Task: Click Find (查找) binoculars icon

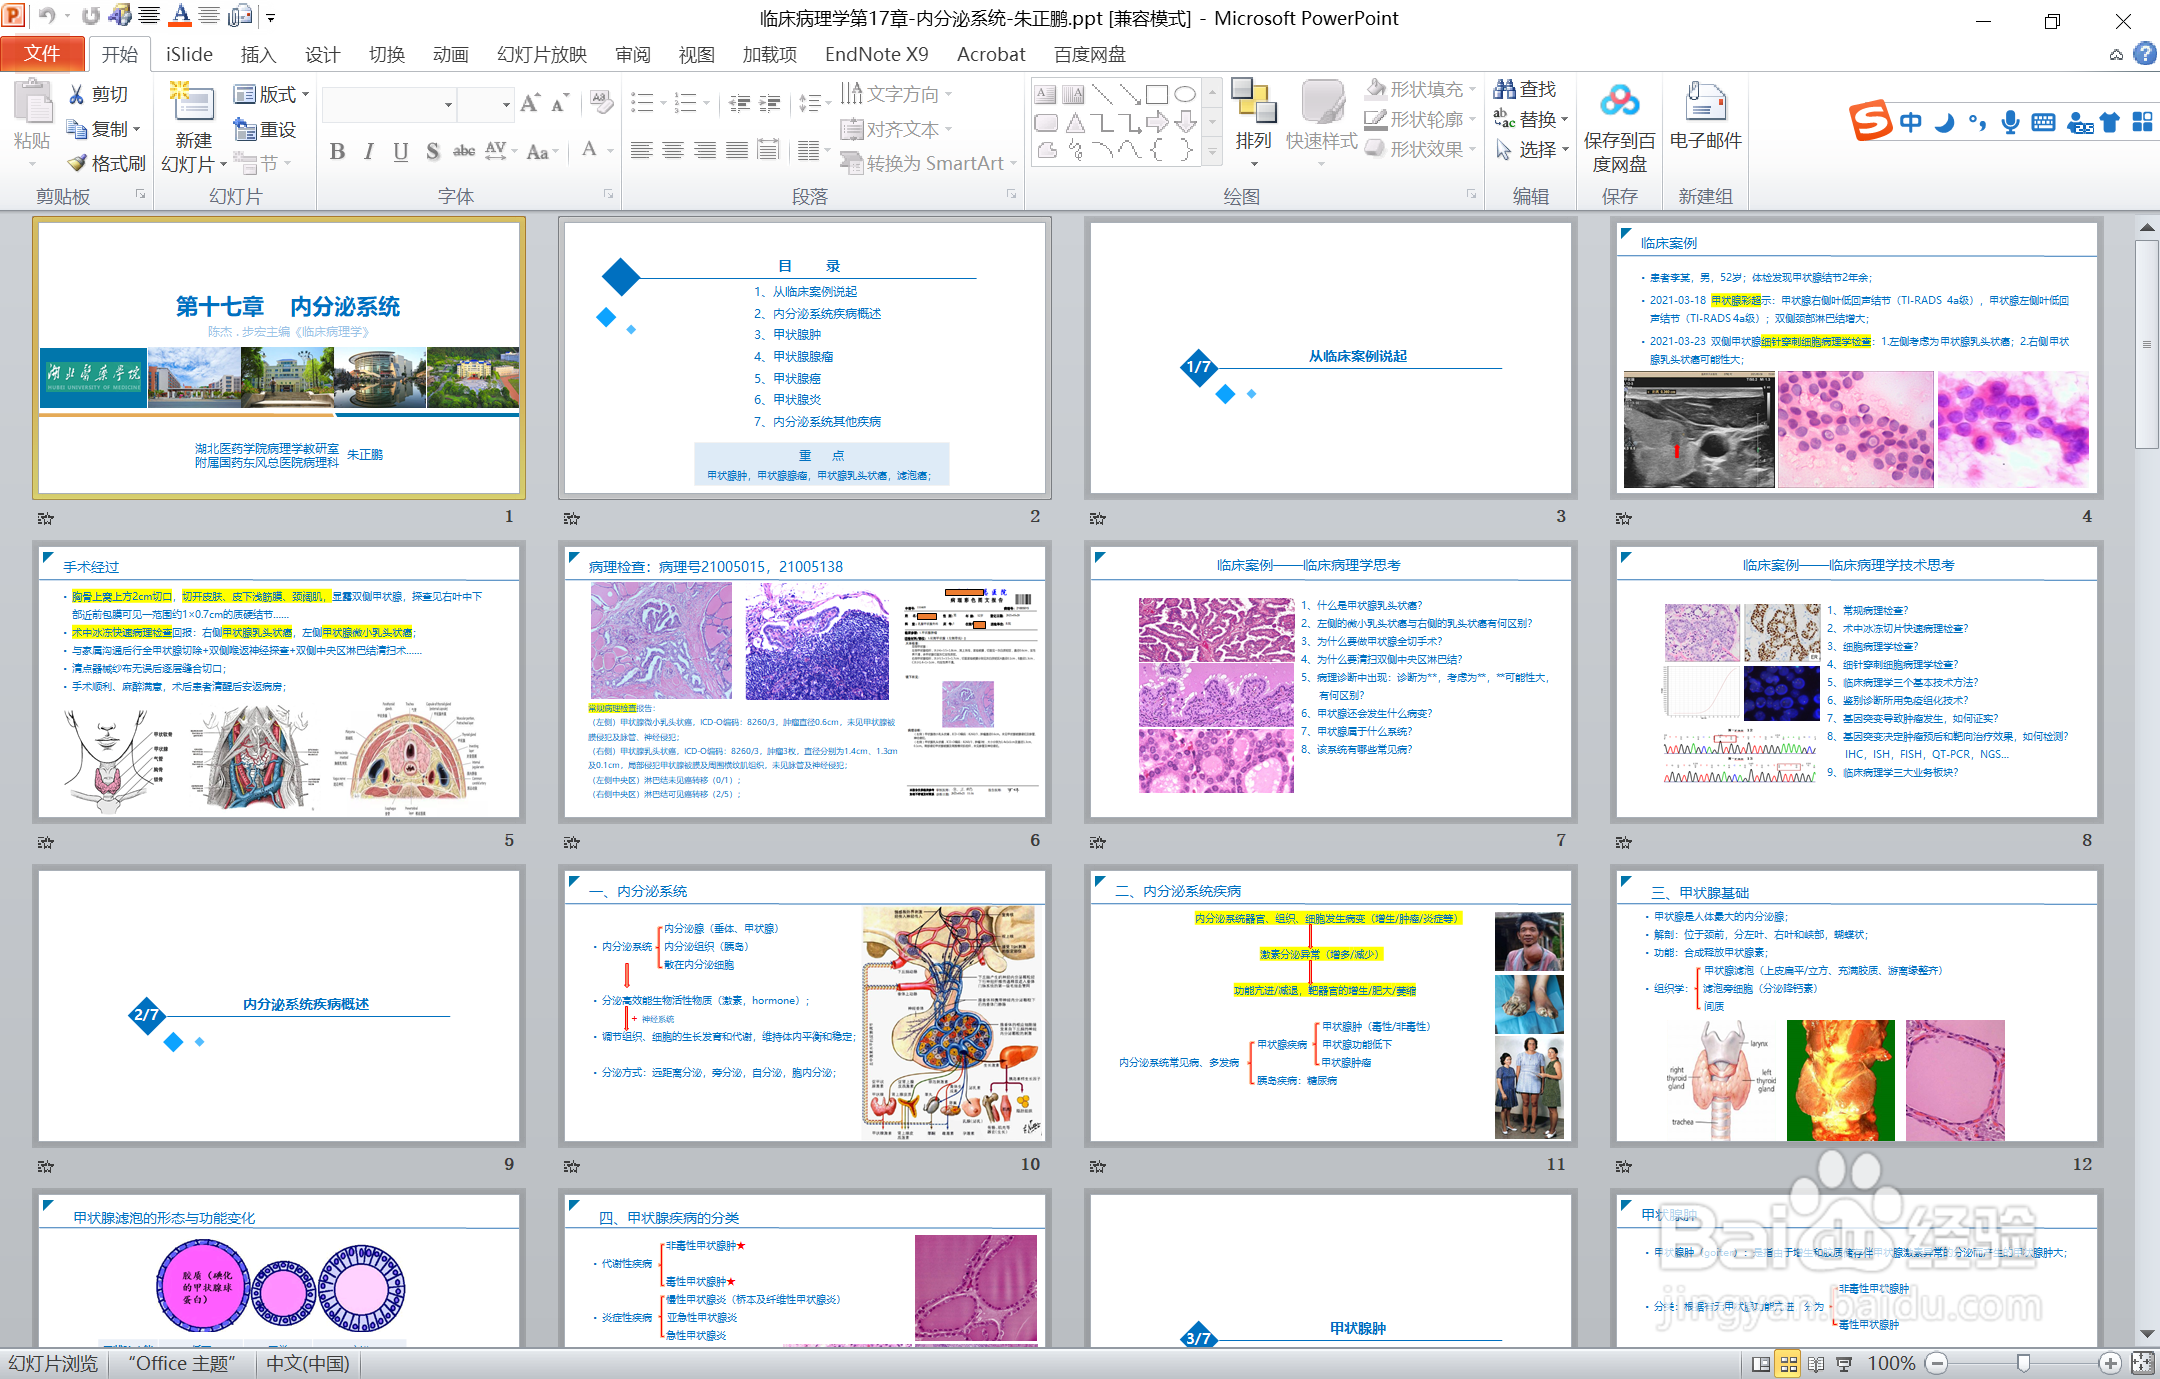Action: [1505, 89]
